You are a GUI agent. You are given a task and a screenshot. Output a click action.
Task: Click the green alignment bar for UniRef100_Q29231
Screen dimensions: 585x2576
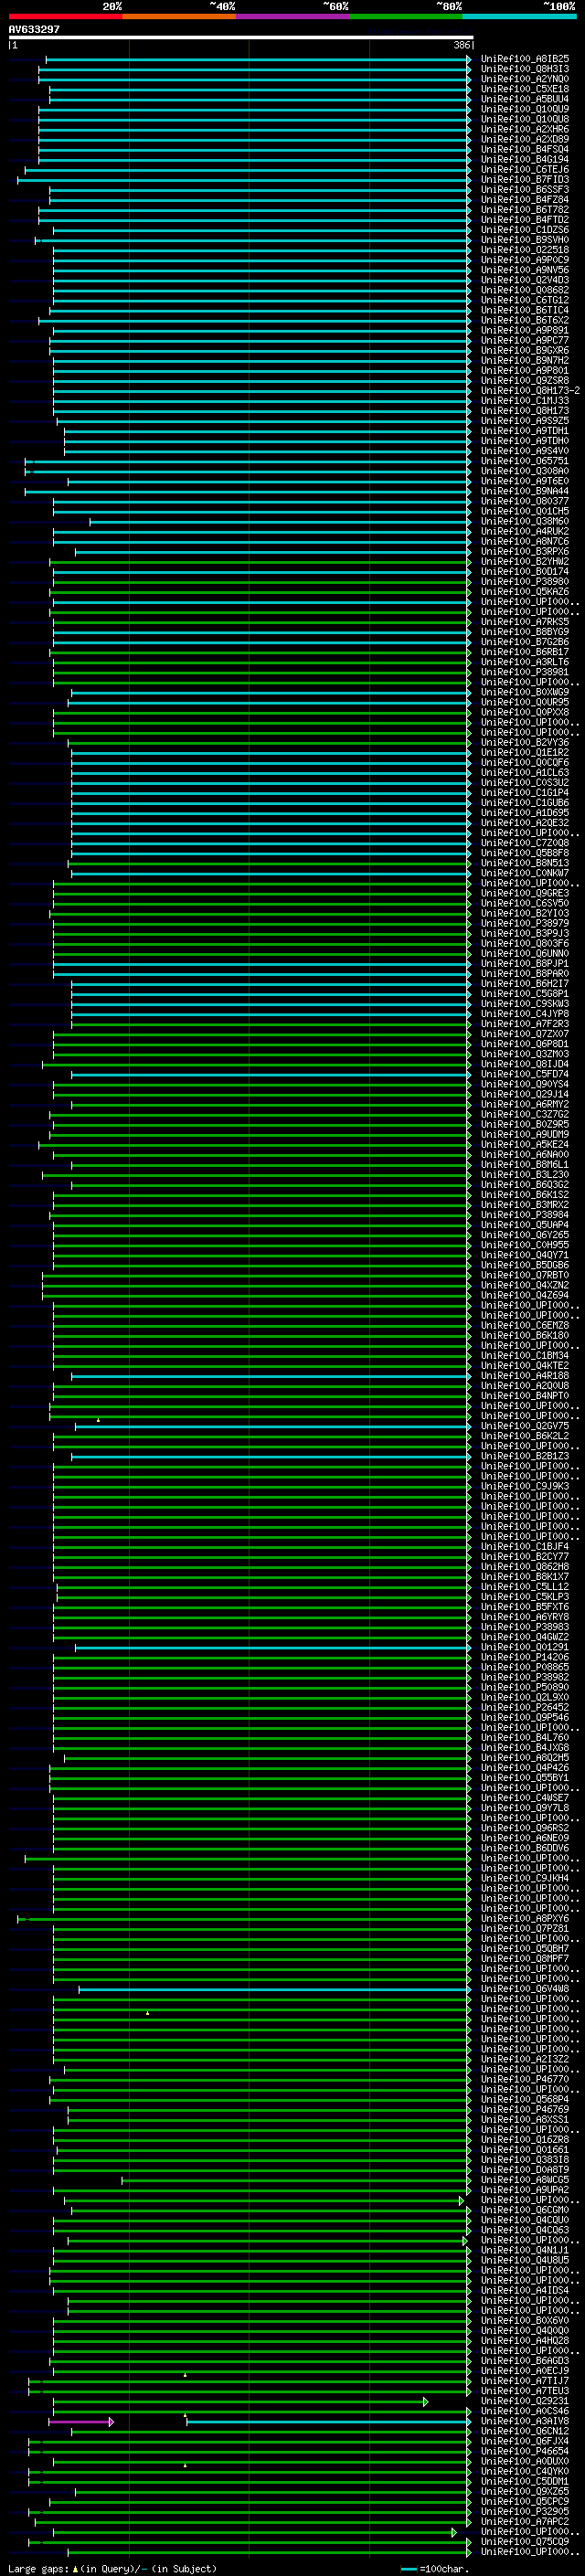tap(240, 2401)
